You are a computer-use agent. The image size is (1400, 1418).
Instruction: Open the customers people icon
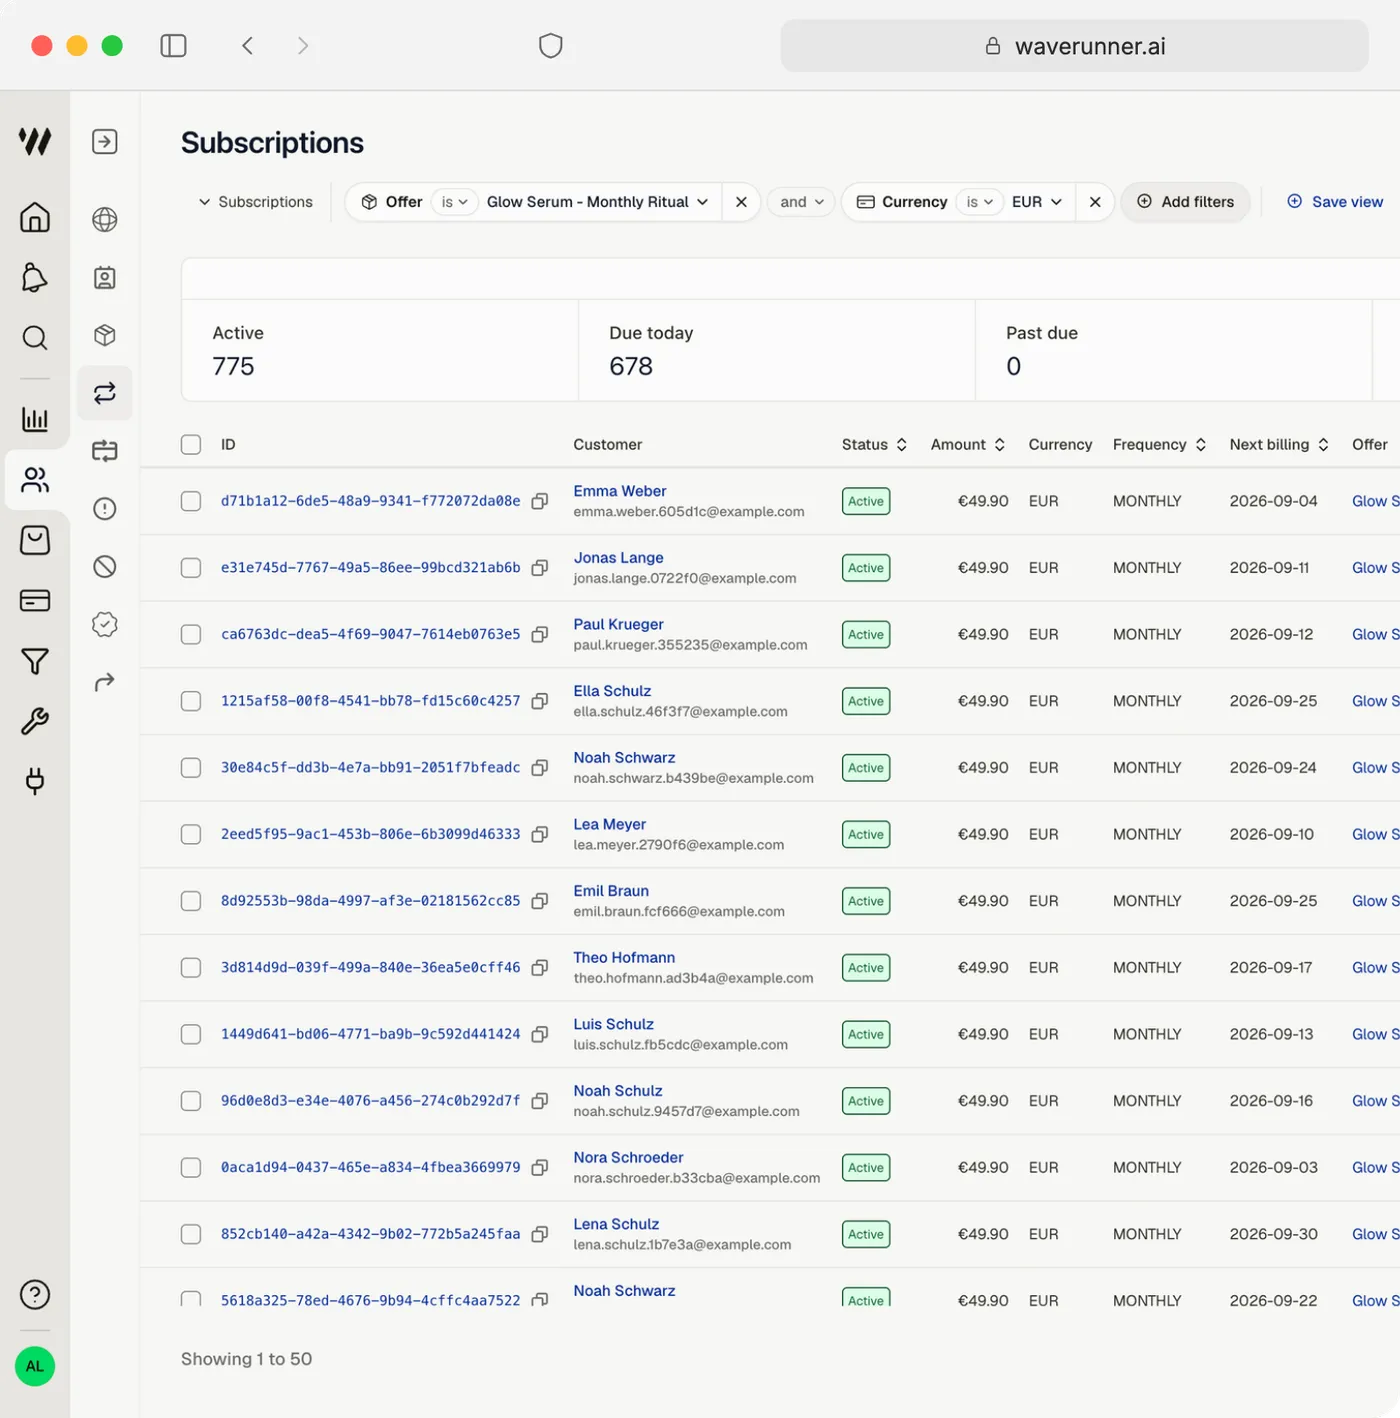[35, 480]
